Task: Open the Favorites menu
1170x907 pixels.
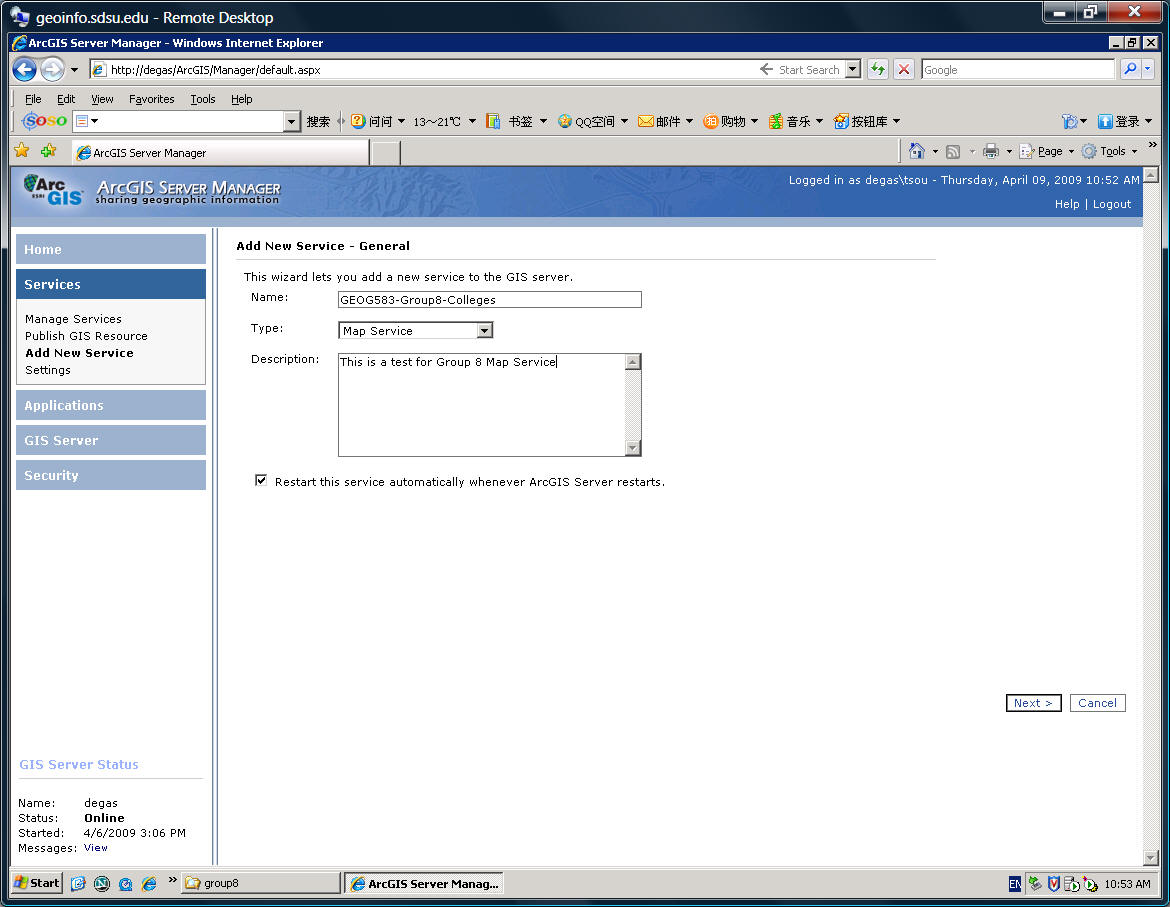Action: (x=151, y=98)
